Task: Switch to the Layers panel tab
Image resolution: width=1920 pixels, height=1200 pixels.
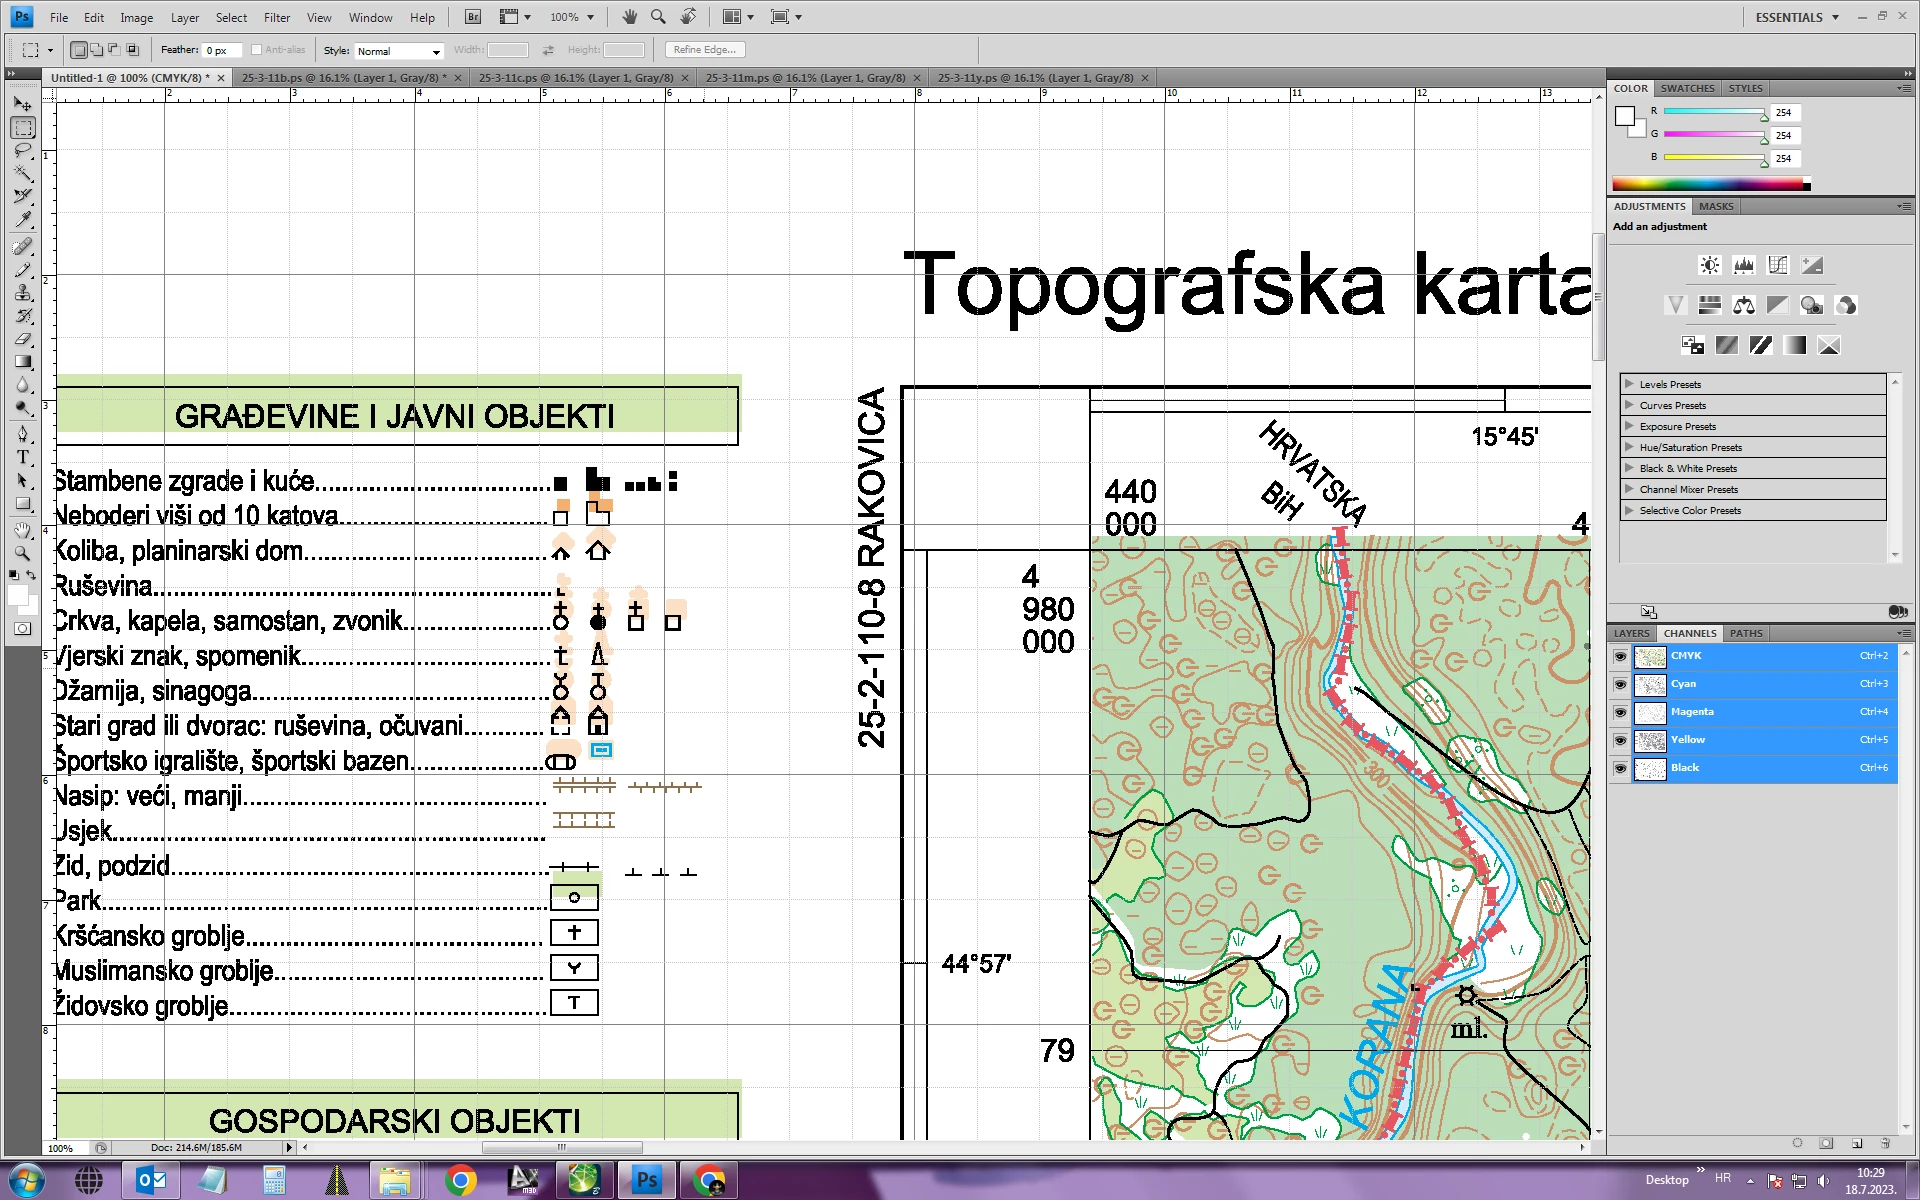Action: [x=1631, y=633]
